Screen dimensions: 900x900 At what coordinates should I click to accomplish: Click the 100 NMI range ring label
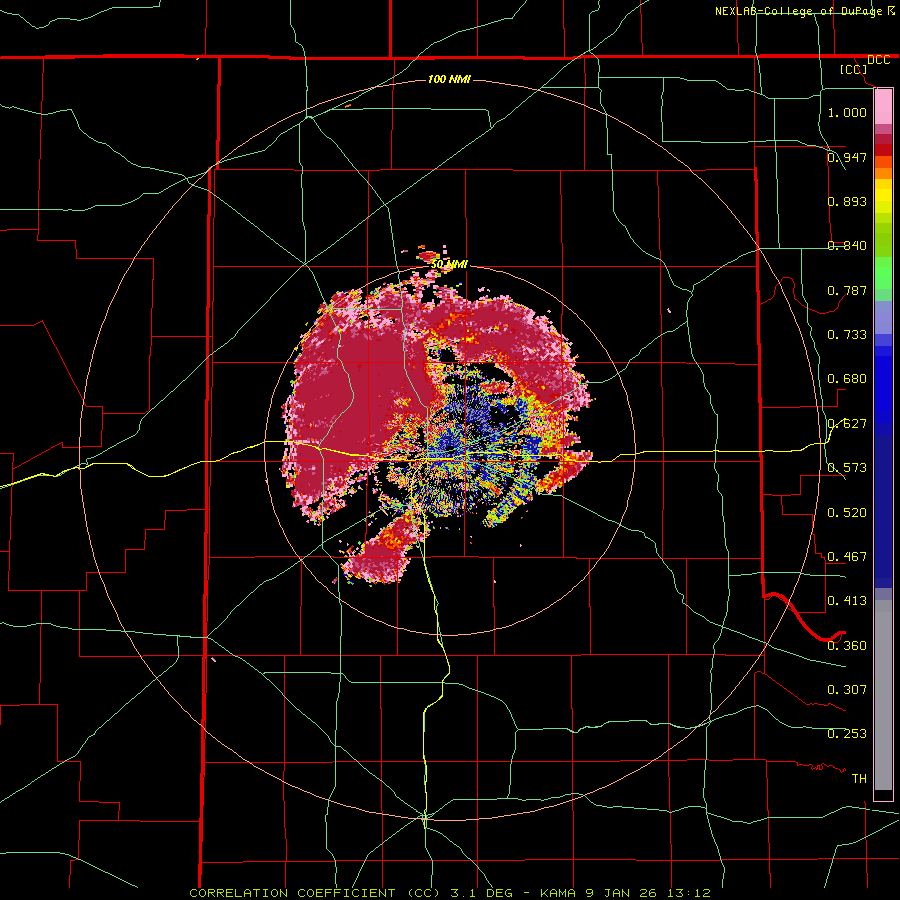point(449,79)
